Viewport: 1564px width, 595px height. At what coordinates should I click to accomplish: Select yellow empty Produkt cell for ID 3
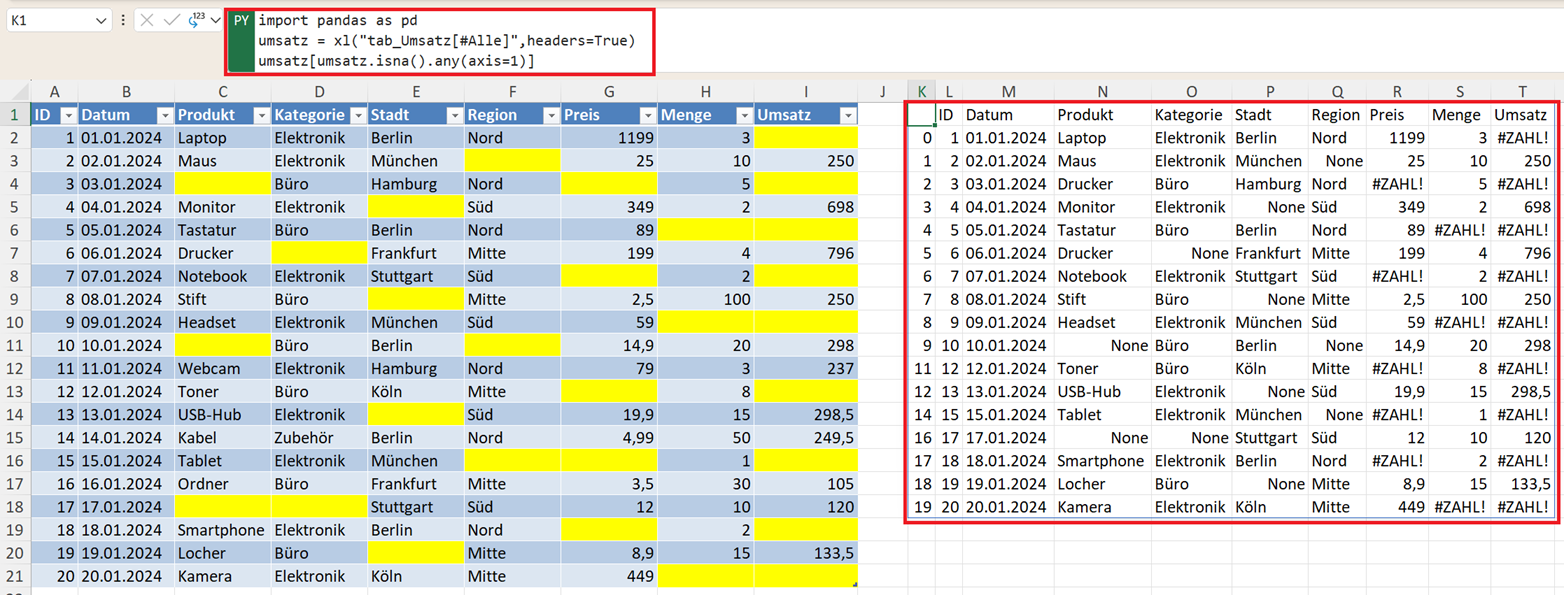222,184
